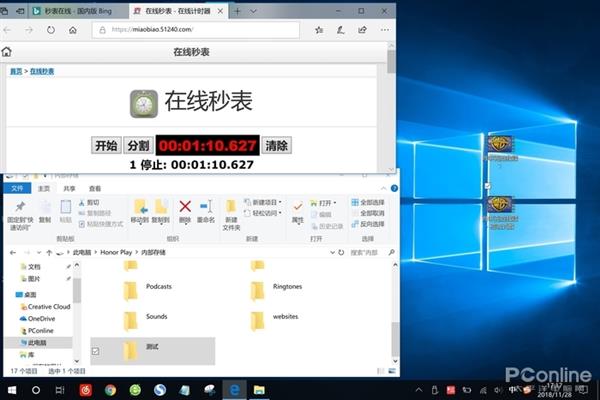Click Explorer up-one-level arrow

click(49, 253)
